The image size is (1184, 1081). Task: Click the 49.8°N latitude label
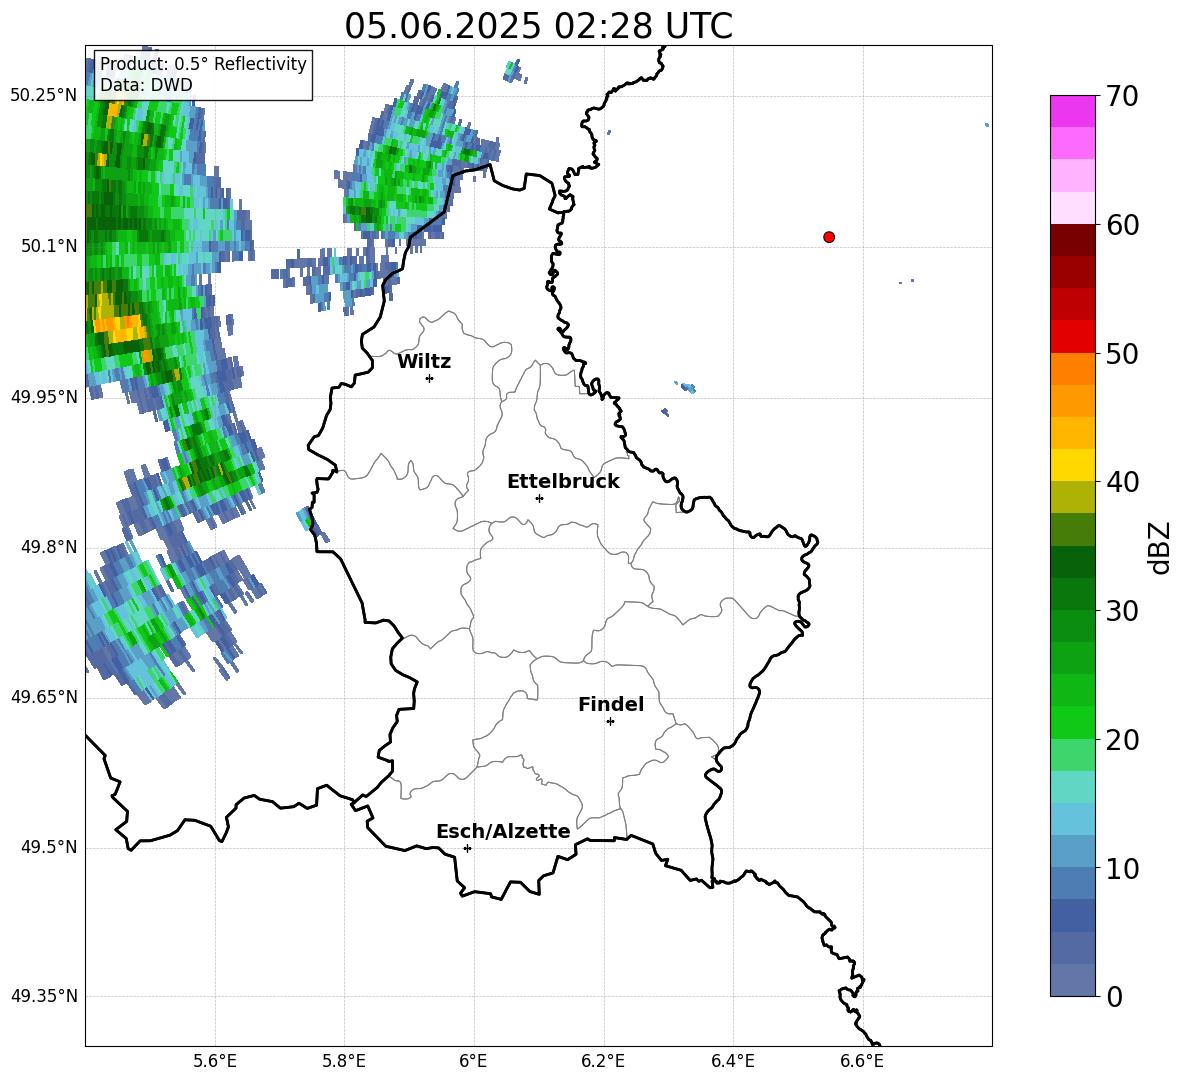49,547
